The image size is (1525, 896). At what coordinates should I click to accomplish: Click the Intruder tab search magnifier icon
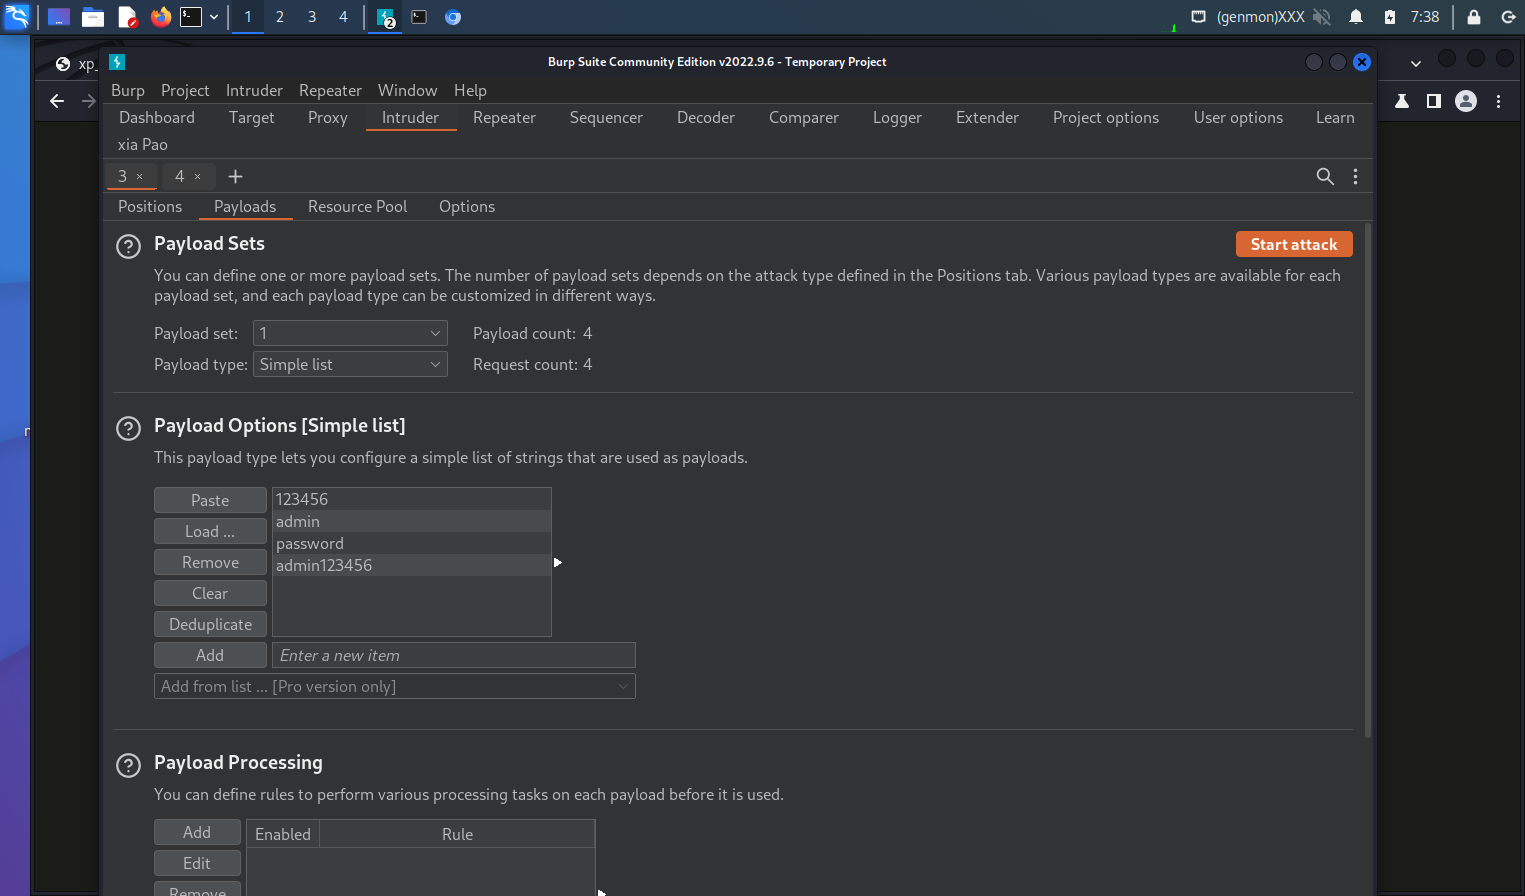point(1325,176)
